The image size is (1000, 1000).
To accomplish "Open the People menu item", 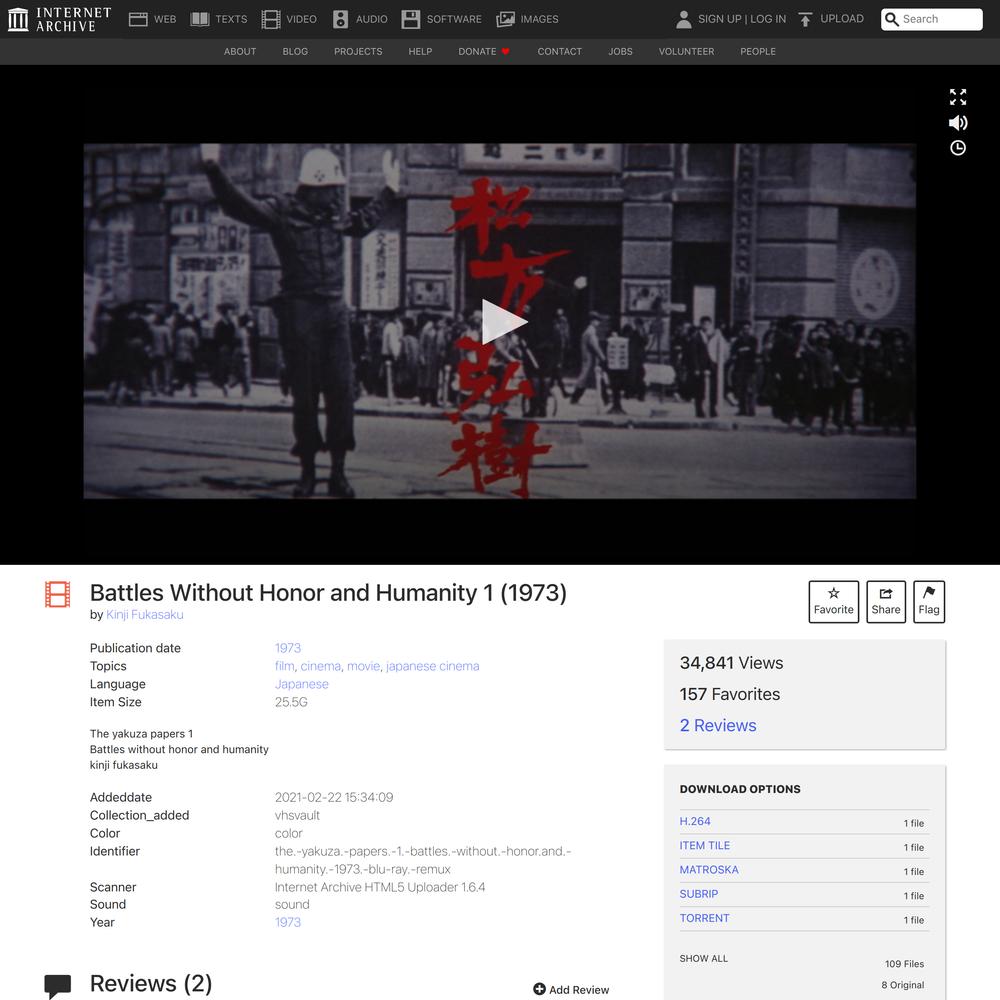I will pyautogui.click(x=758, y=52).
